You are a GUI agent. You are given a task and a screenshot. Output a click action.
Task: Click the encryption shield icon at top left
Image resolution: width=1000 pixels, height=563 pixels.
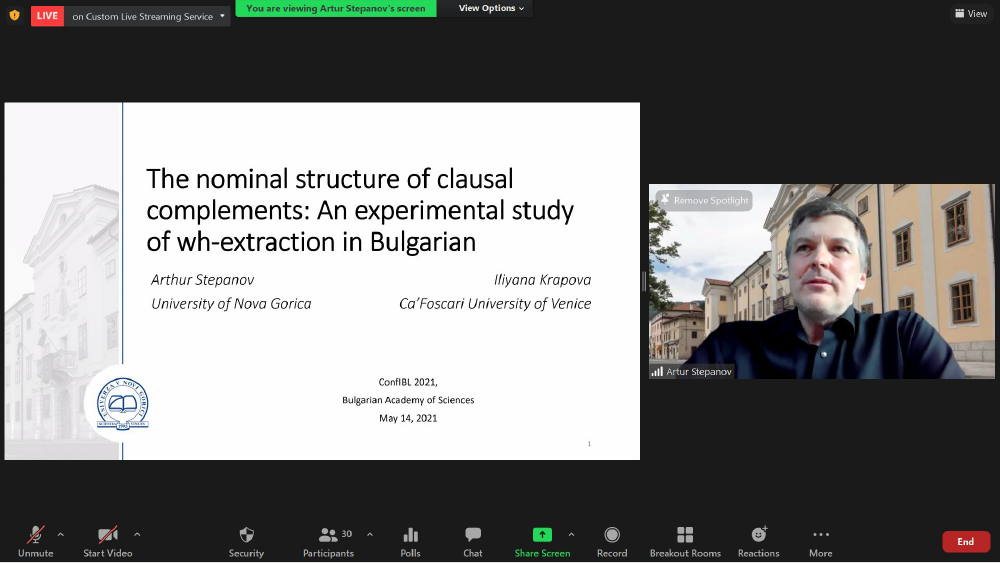pos(14,15)
